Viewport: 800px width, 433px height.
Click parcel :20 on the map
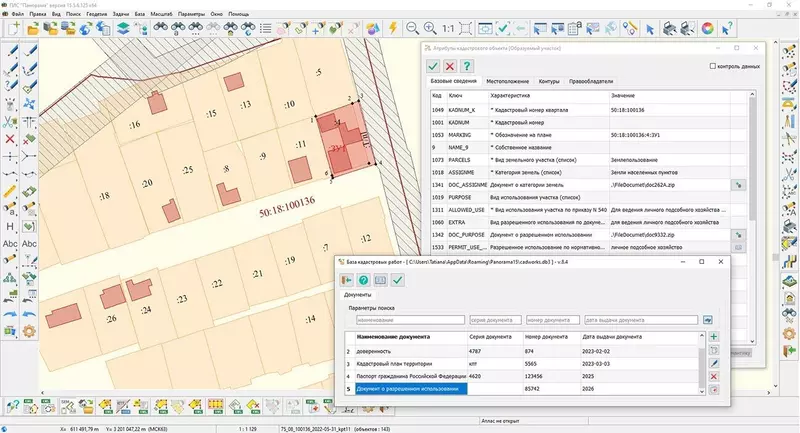147,184
